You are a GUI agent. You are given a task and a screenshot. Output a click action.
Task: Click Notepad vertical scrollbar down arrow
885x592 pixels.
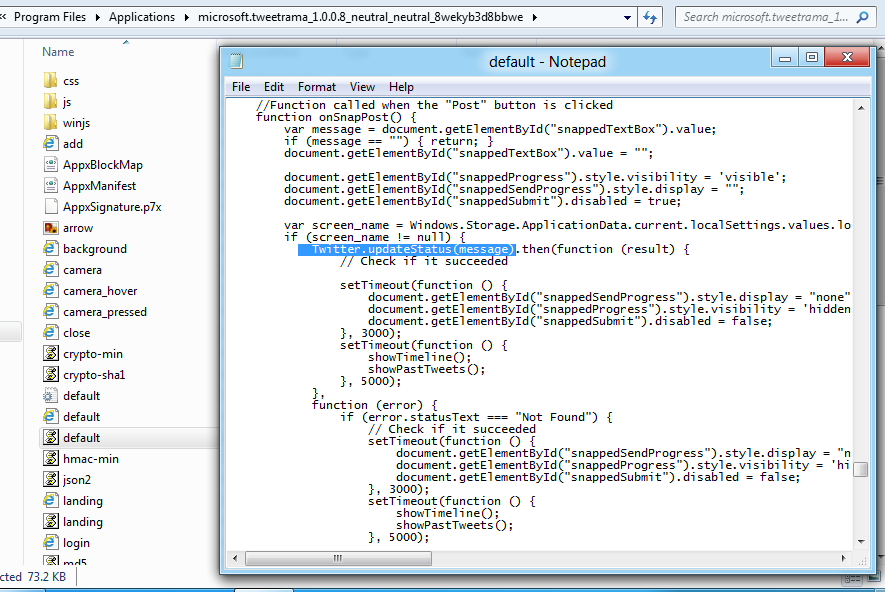click(861, 541)
